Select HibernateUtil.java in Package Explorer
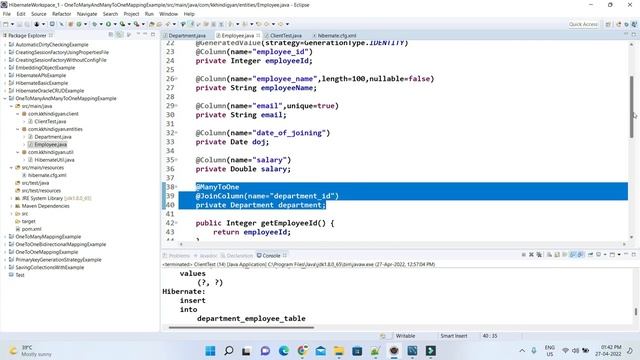 (54, 160)
